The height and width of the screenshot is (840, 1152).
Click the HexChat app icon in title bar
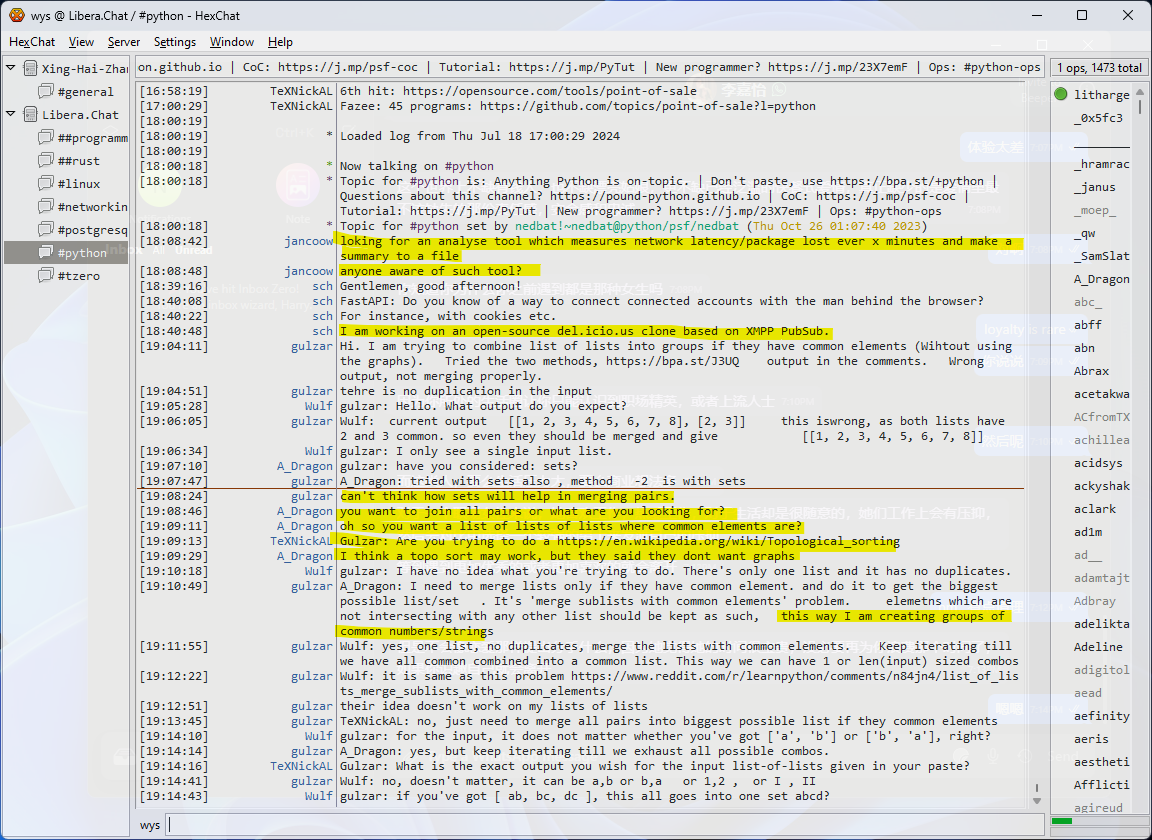pyautogui.click(x=16, y=15)
